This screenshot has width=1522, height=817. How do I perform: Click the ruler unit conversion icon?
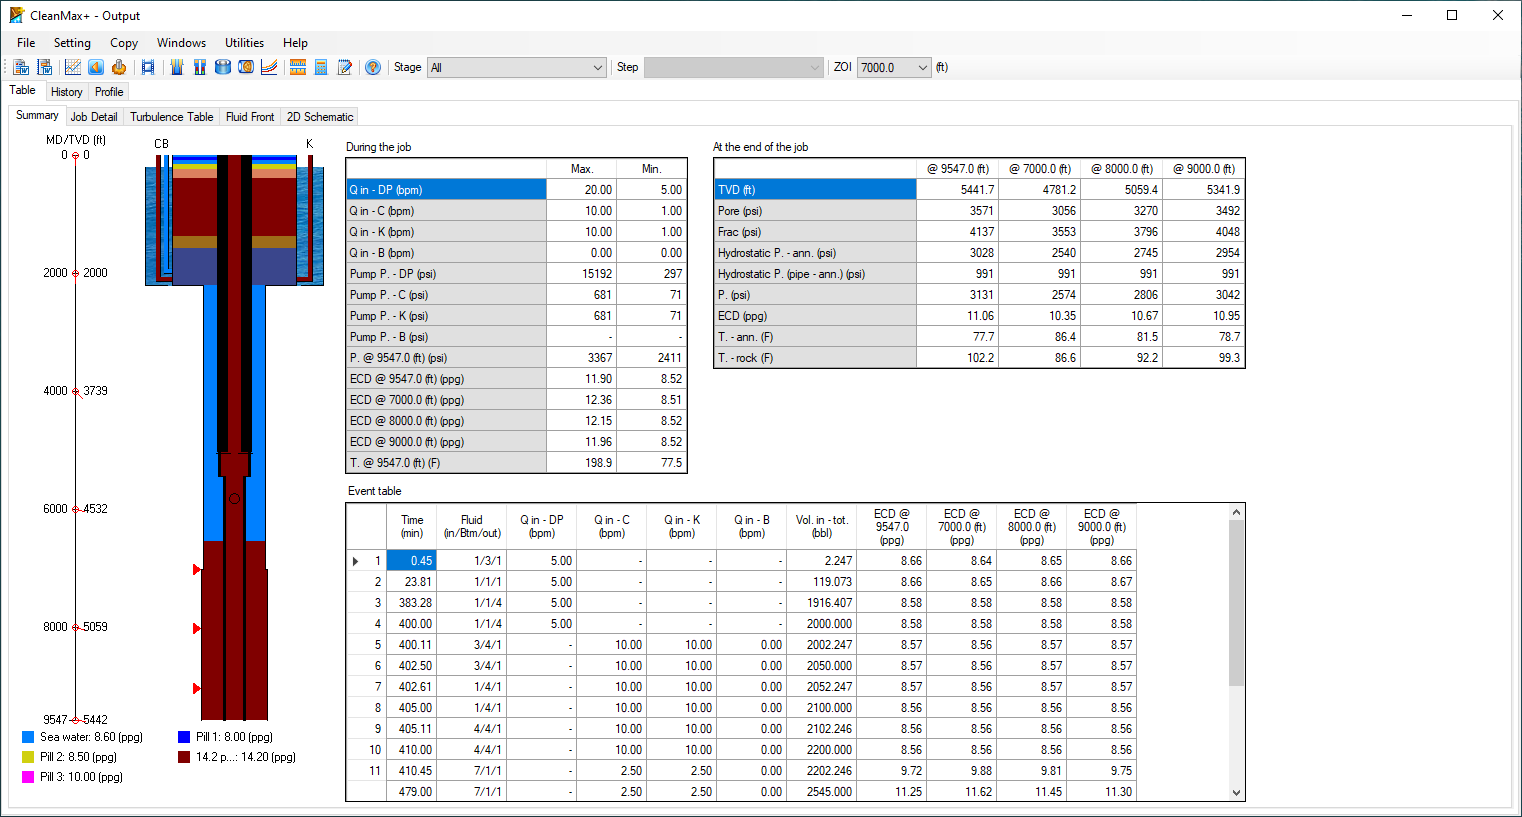pos(297,67)
